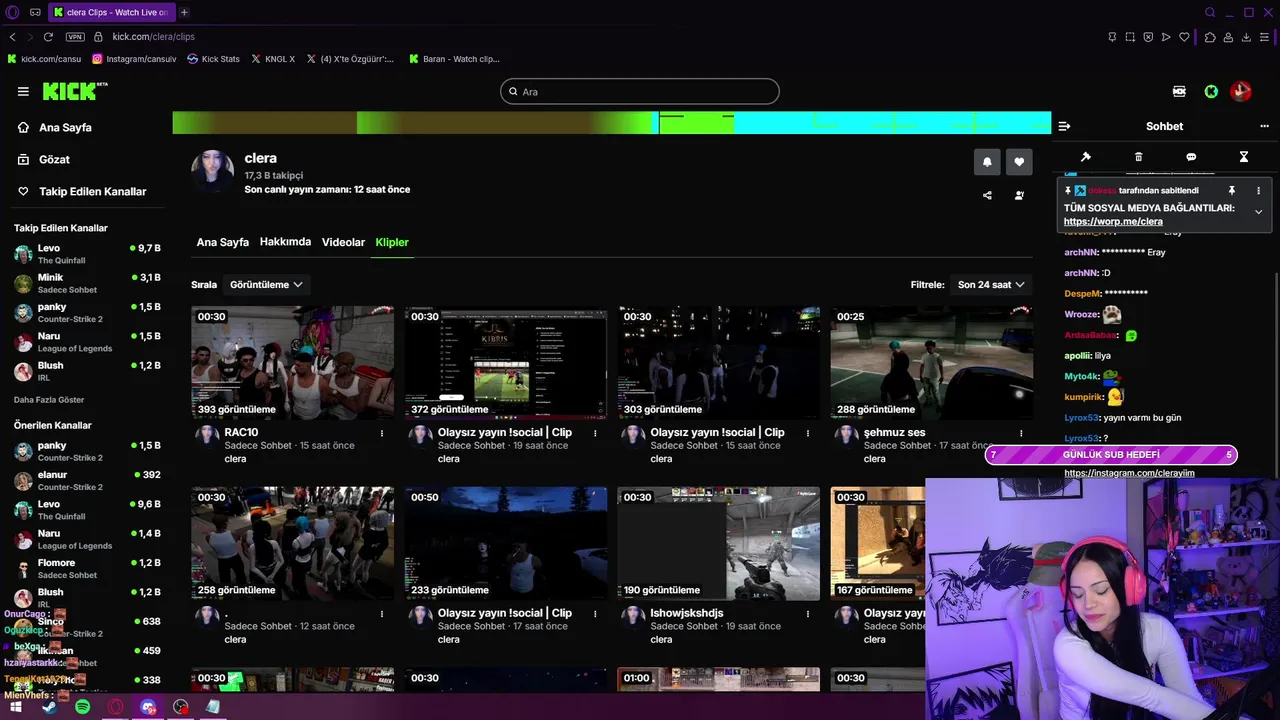This screenshot has height=720, width=1280.
Task: Go to Ana Sayfa in the sidebar
Action: (x=65, y=127)
